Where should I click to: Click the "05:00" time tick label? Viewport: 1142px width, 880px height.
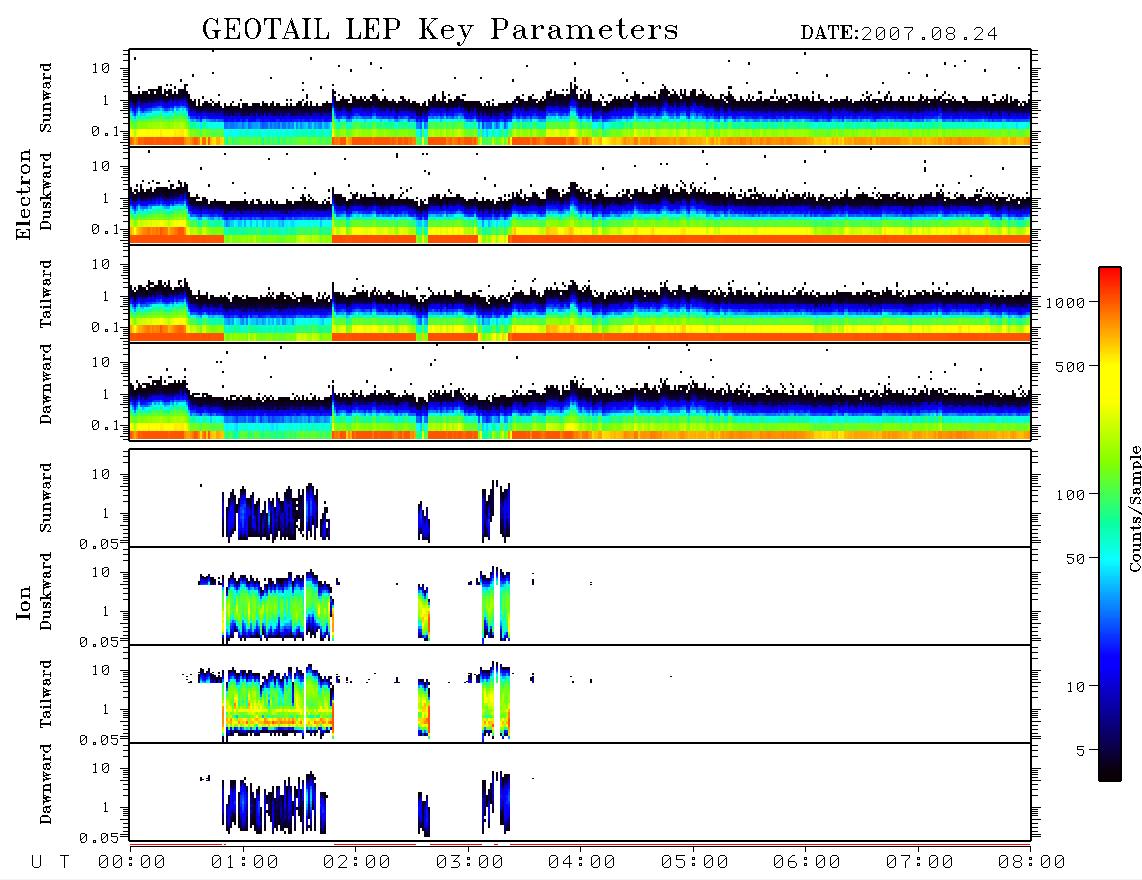pos(695,863)
